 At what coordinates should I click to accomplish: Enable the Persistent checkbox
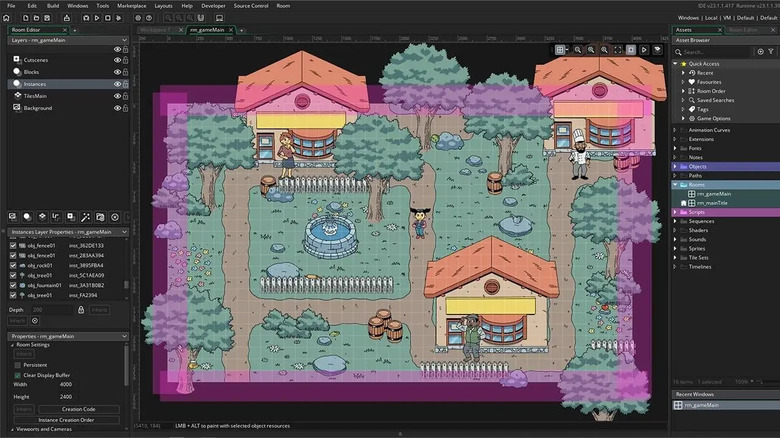17,365
